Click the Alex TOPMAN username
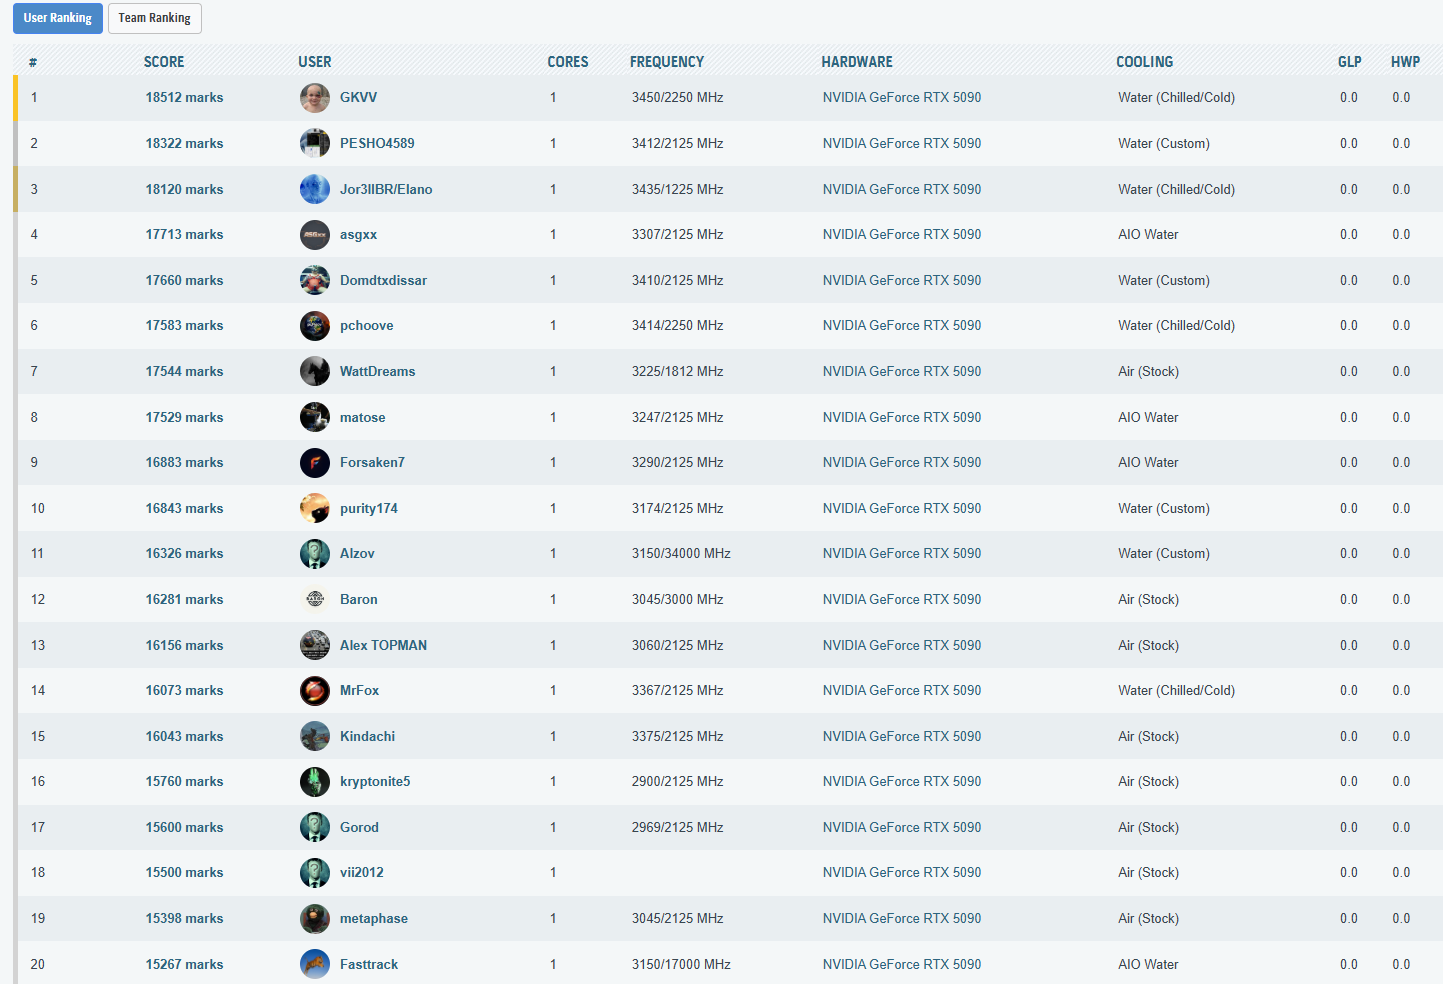The image size is (1443, 984). click(x=383, y=645)
